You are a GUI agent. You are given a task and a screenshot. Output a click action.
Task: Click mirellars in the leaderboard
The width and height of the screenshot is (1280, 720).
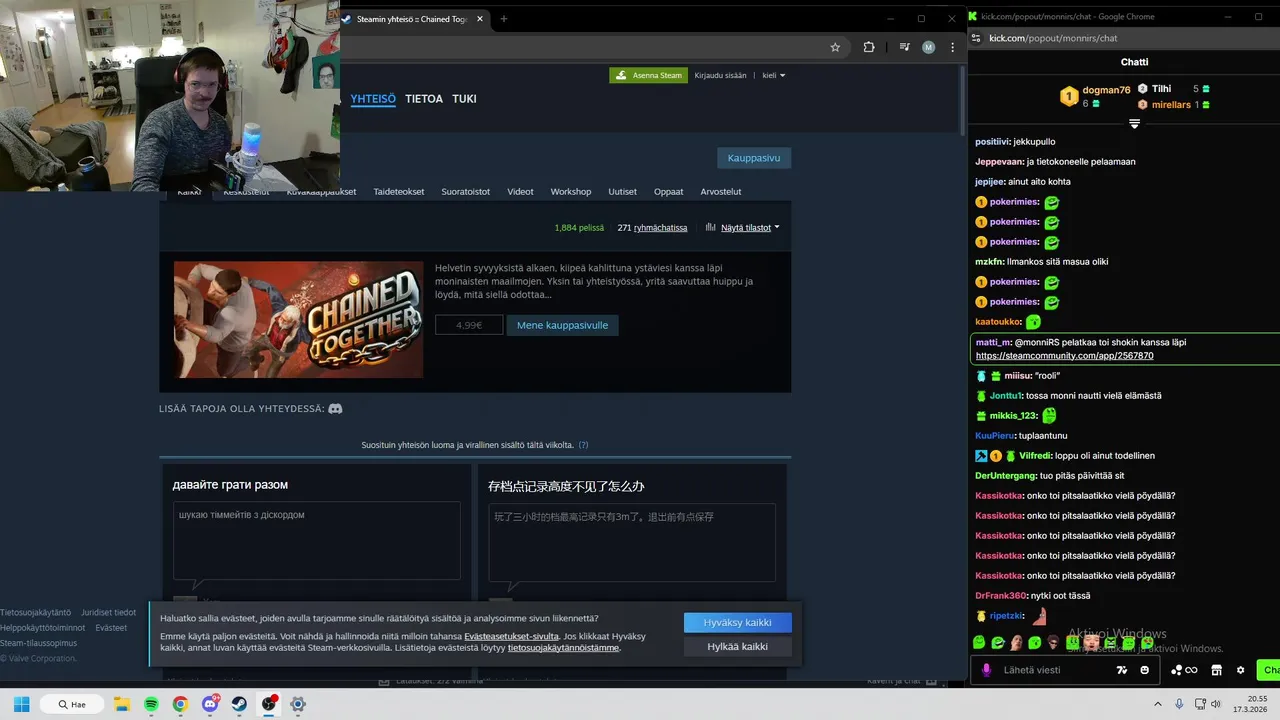1171,105
